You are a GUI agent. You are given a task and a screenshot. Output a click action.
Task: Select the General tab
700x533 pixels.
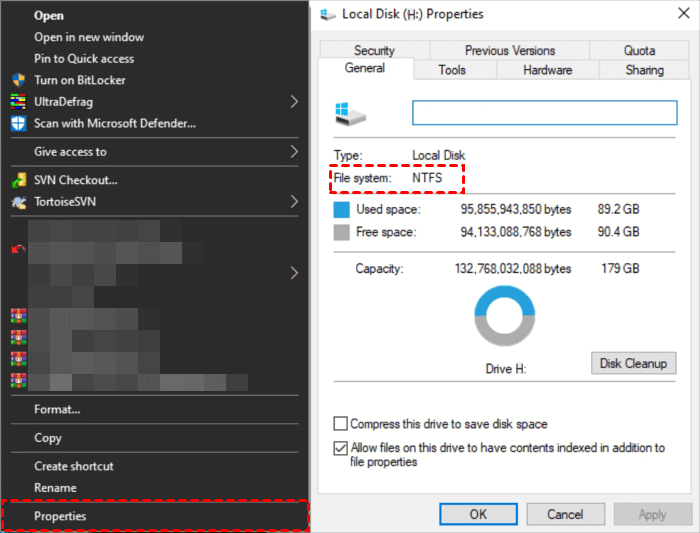pos(365,68)
